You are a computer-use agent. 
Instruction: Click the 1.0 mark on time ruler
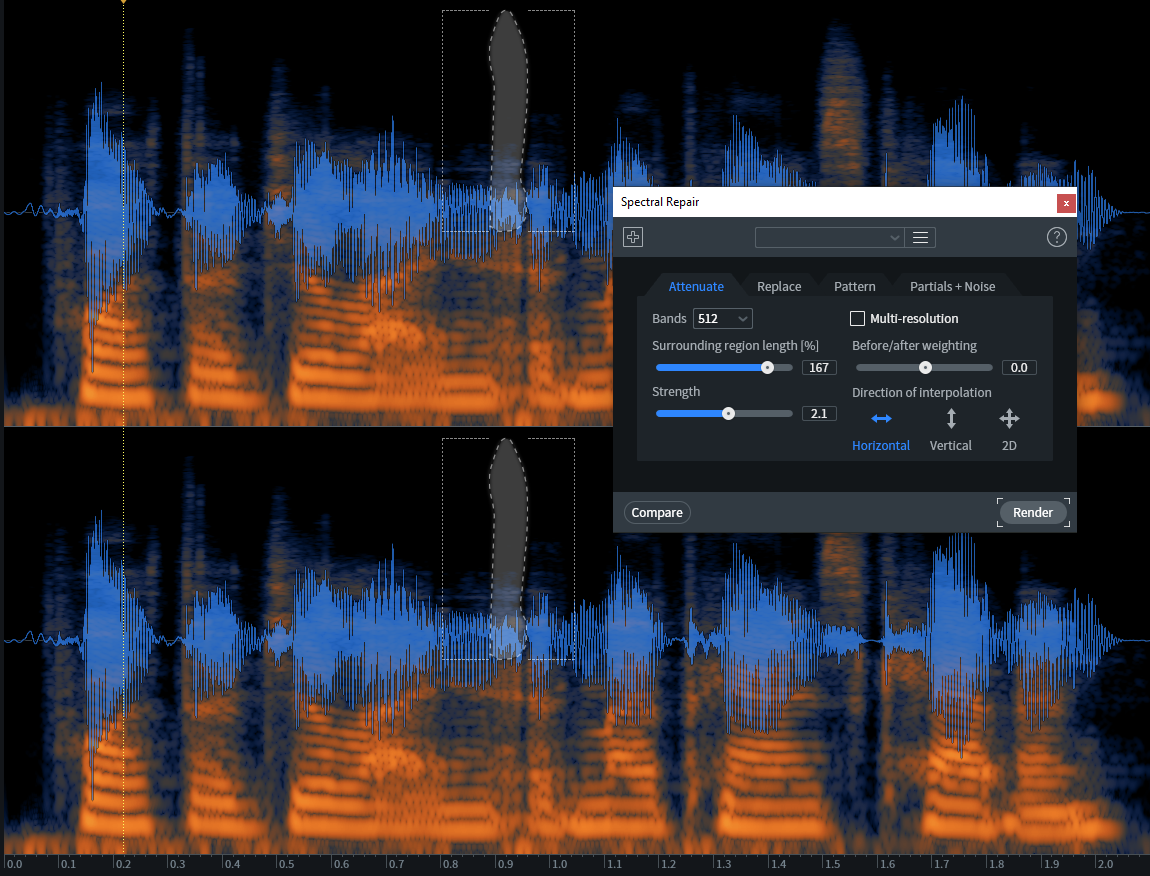tap(560, 864)
